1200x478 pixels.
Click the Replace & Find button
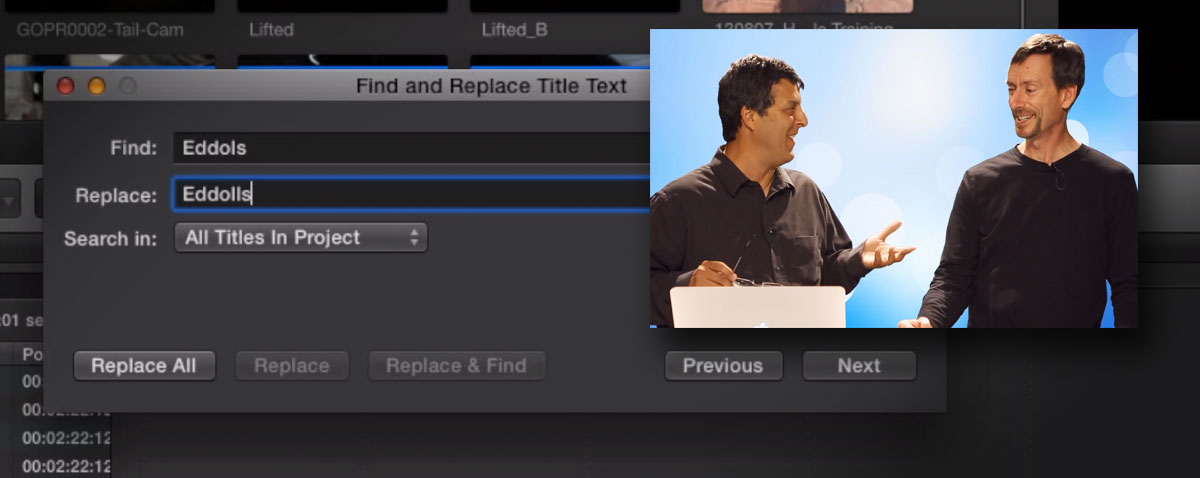pyautogui.click(x=456, y=366)
